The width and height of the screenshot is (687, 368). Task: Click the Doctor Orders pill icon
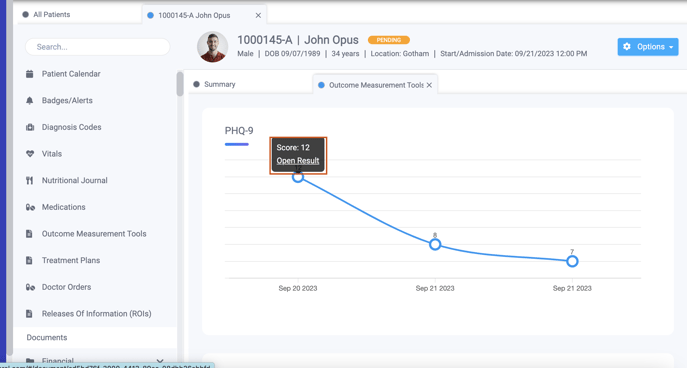click(x=30, y=287)
